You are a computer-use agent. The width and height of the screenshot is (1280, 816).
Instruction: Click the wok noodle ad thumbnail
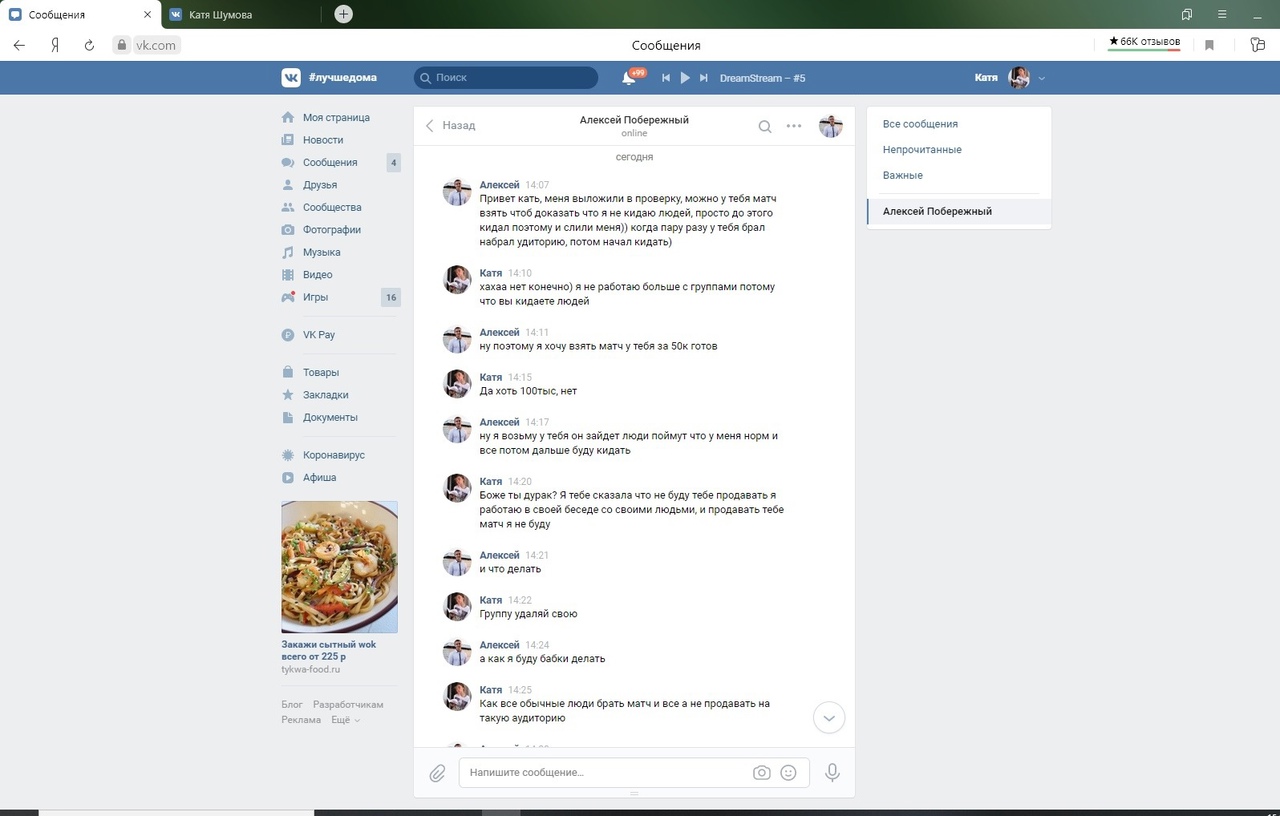pyautogui.click(x=339, y=567)
